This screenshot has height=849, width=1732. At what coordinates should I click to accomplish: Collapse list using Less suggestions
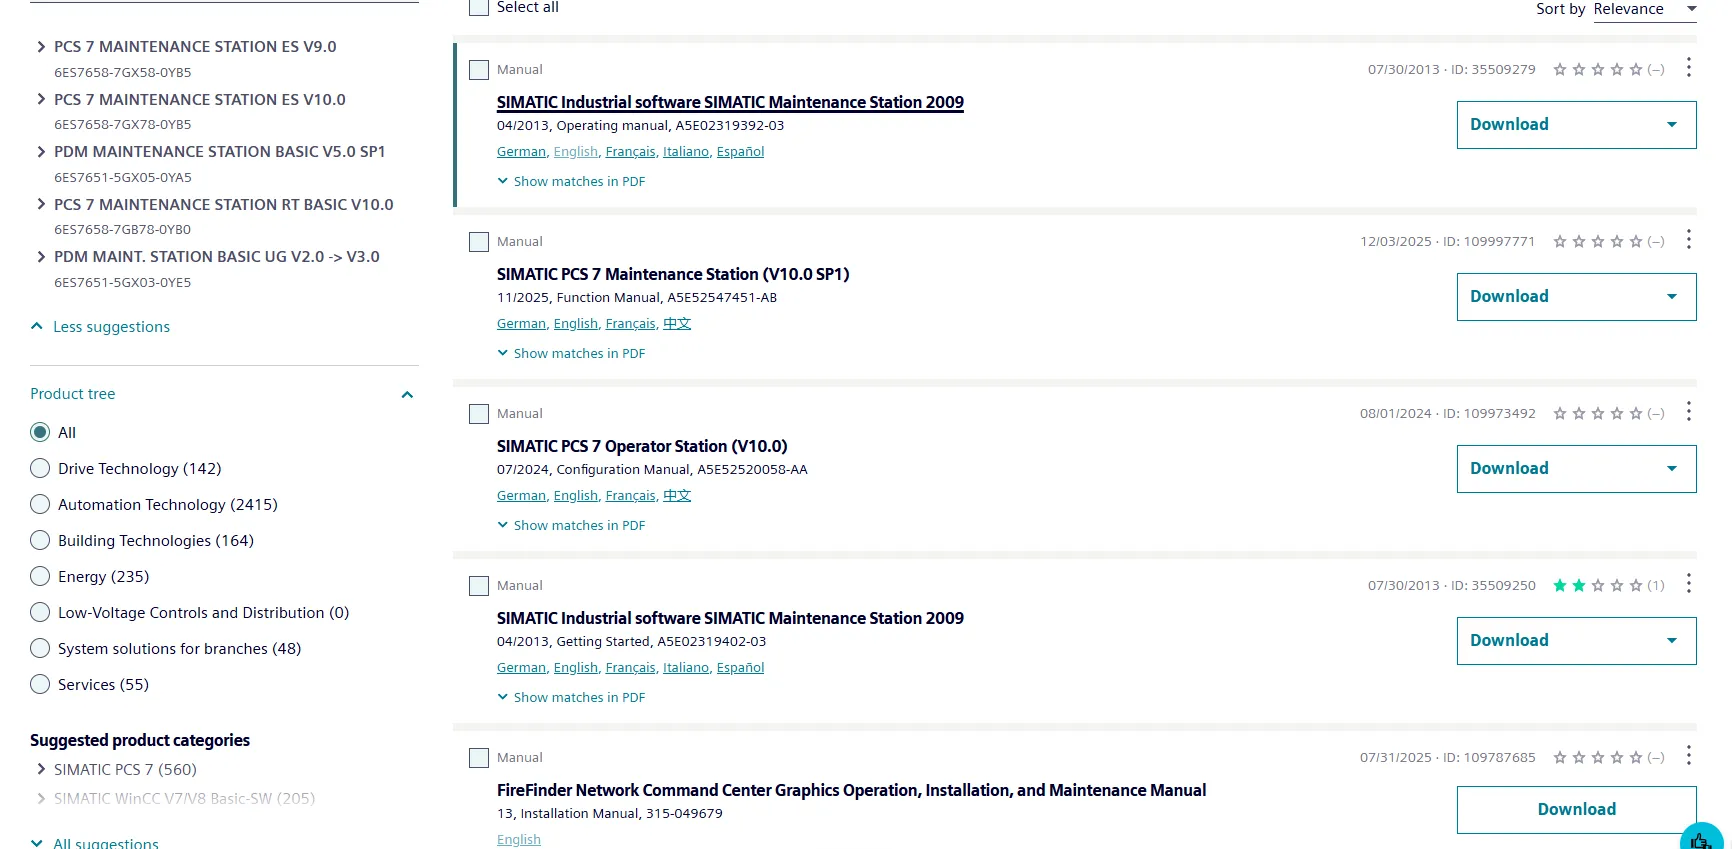point(101,327)
